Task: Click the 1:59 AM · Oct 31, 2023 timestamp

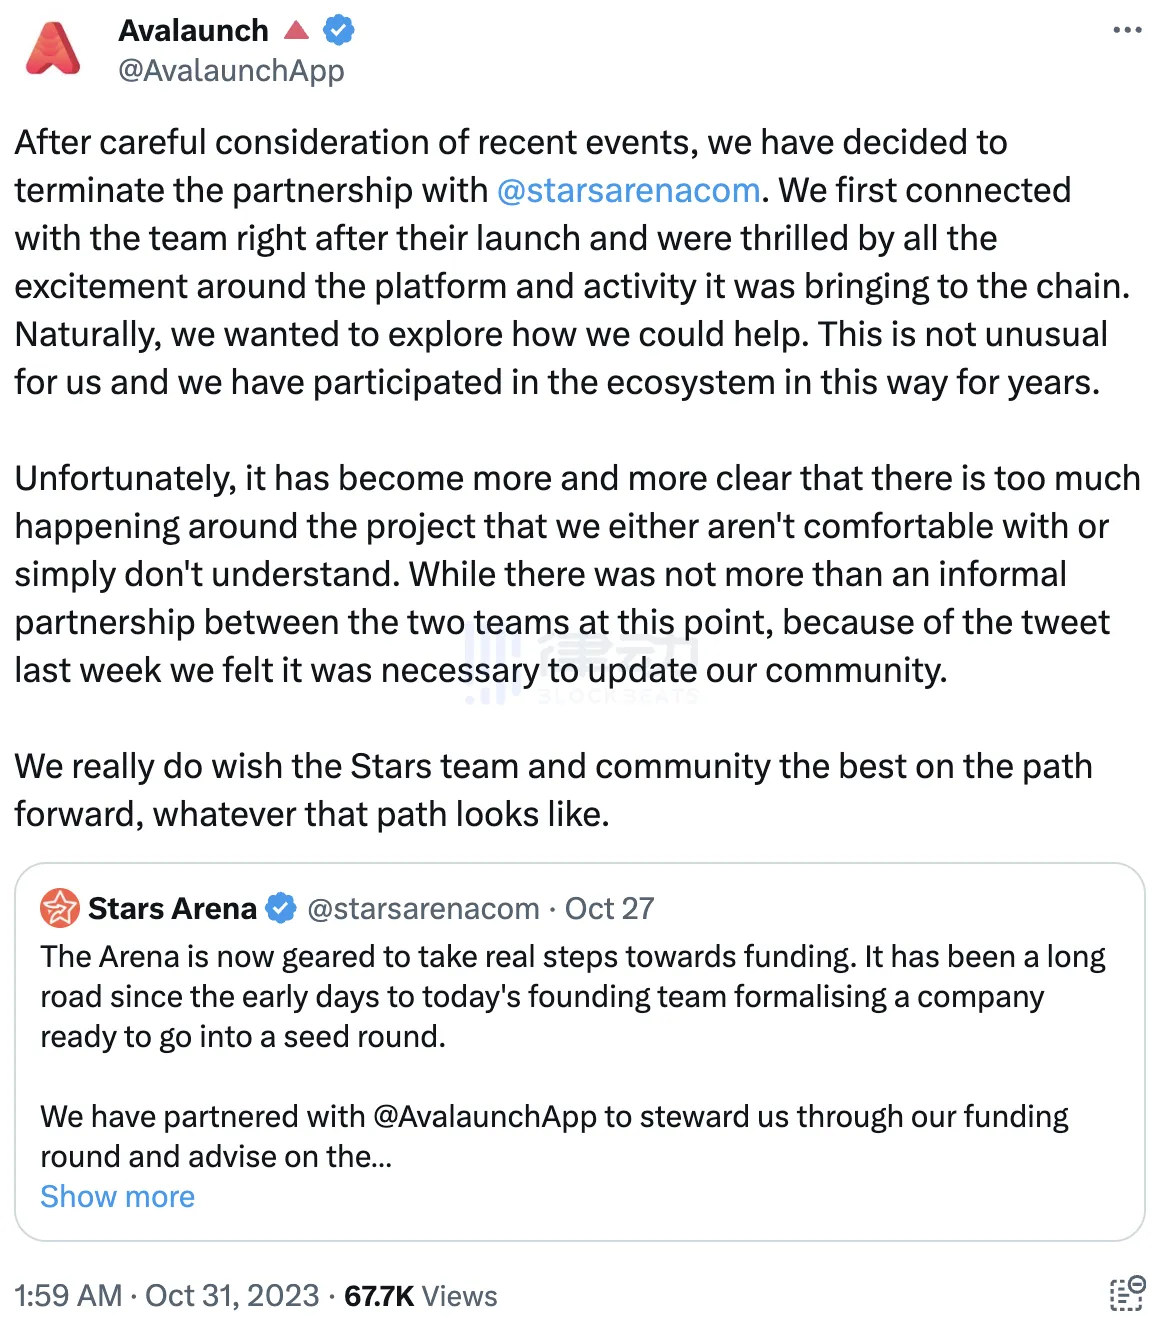Action: coord(167,1296)
